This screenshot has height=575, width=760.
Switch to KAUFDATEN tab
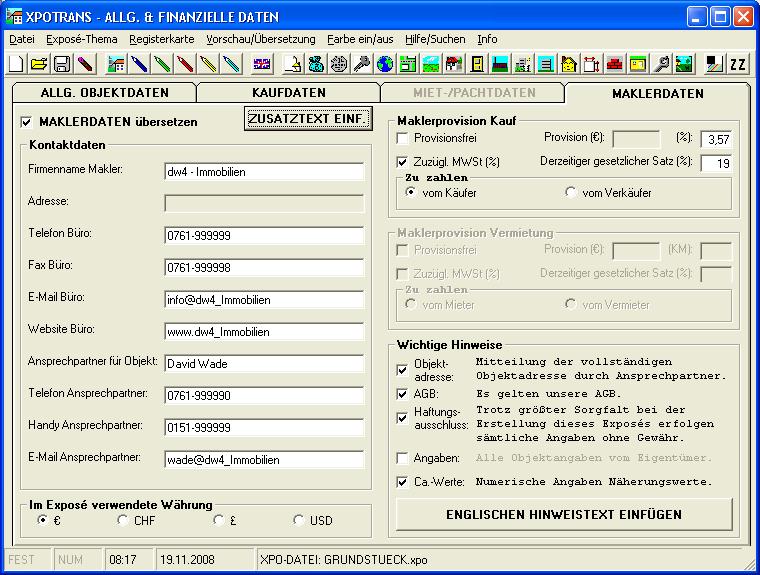[x=289, y=93]
